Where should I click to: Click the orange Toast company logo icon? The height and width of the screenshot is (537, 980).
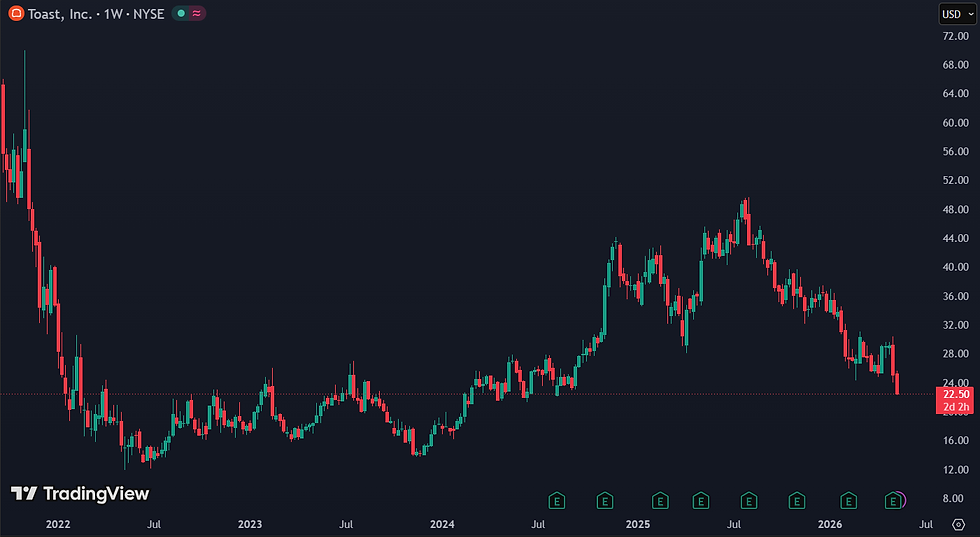click(x=16, y=13)
